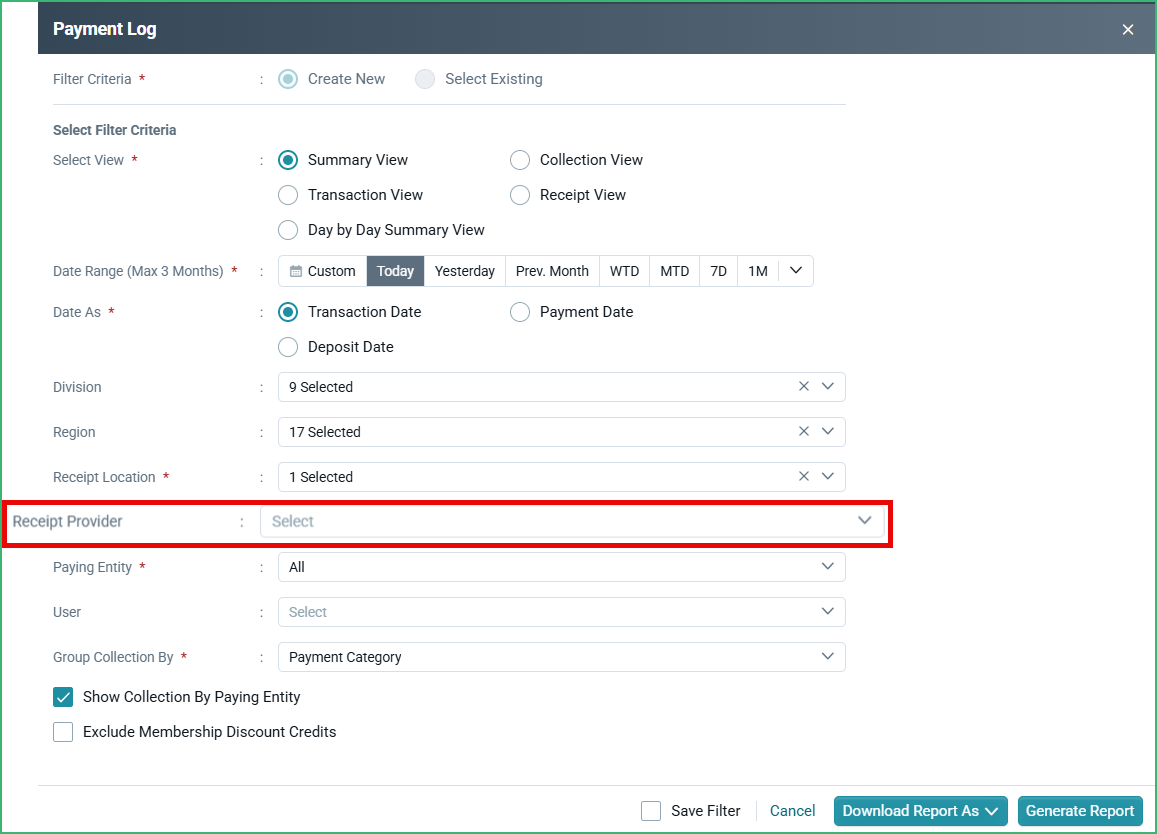
Task: Select the Create New radio option
Action: (x=288, y=79)
